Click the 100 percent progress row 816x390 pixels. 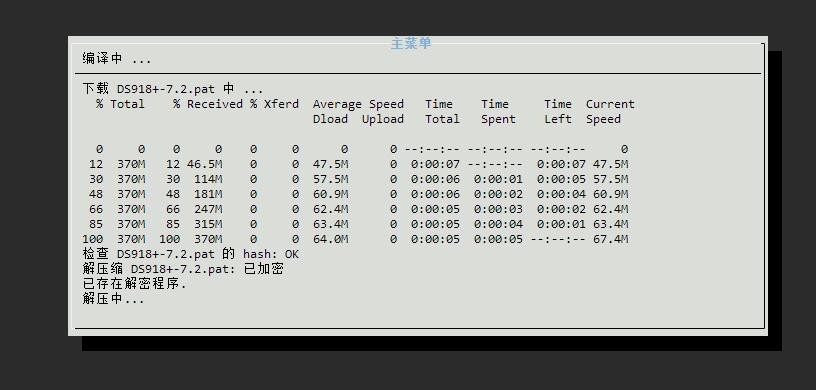click(355, 240)
